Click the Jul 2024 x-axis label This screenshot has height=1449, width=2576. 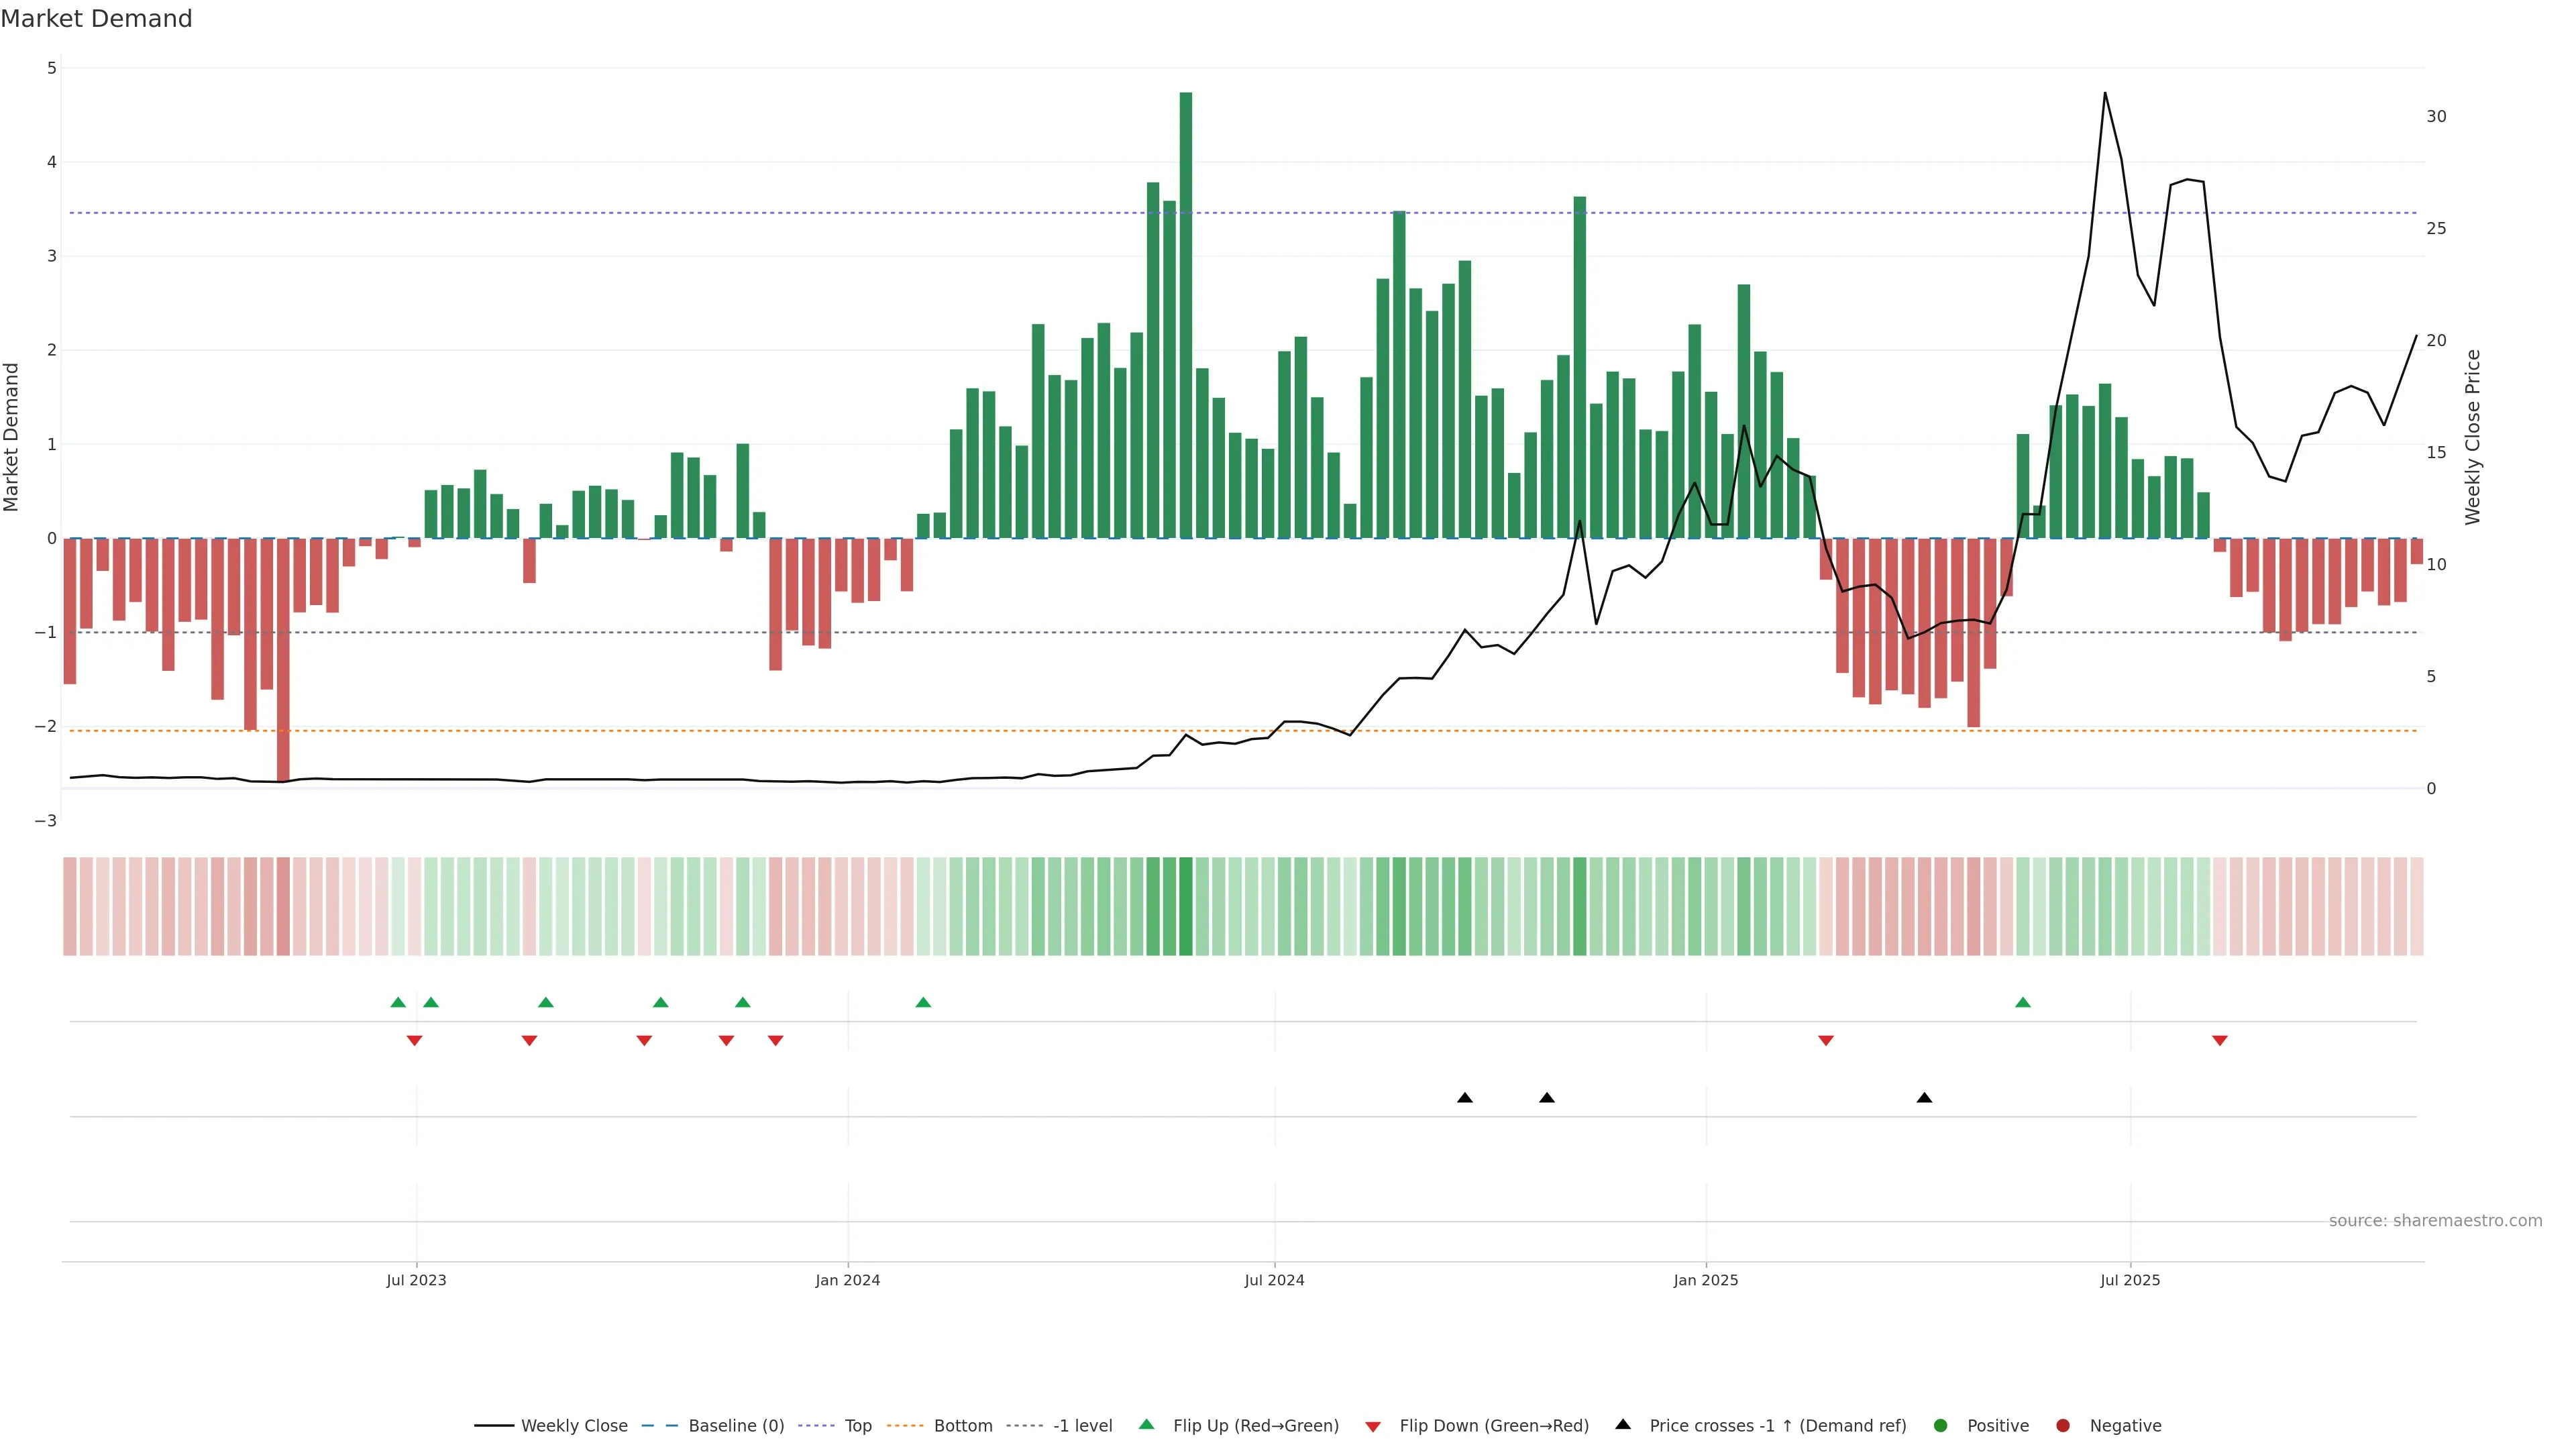click(1274, 1280)
